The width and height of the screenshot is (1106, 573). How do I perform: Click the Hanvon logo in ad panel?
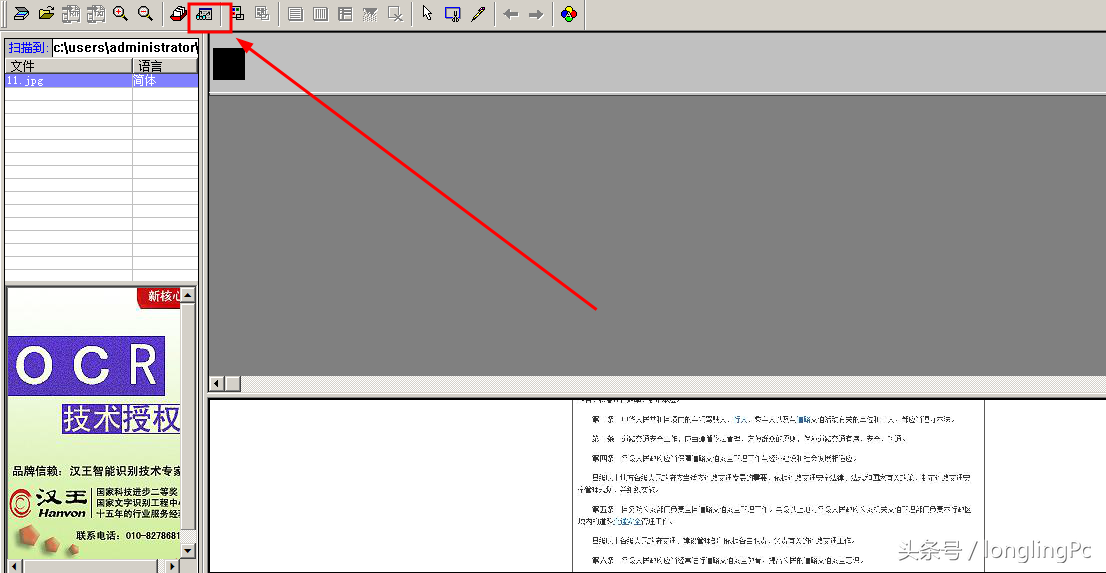[x=49, y=503]
